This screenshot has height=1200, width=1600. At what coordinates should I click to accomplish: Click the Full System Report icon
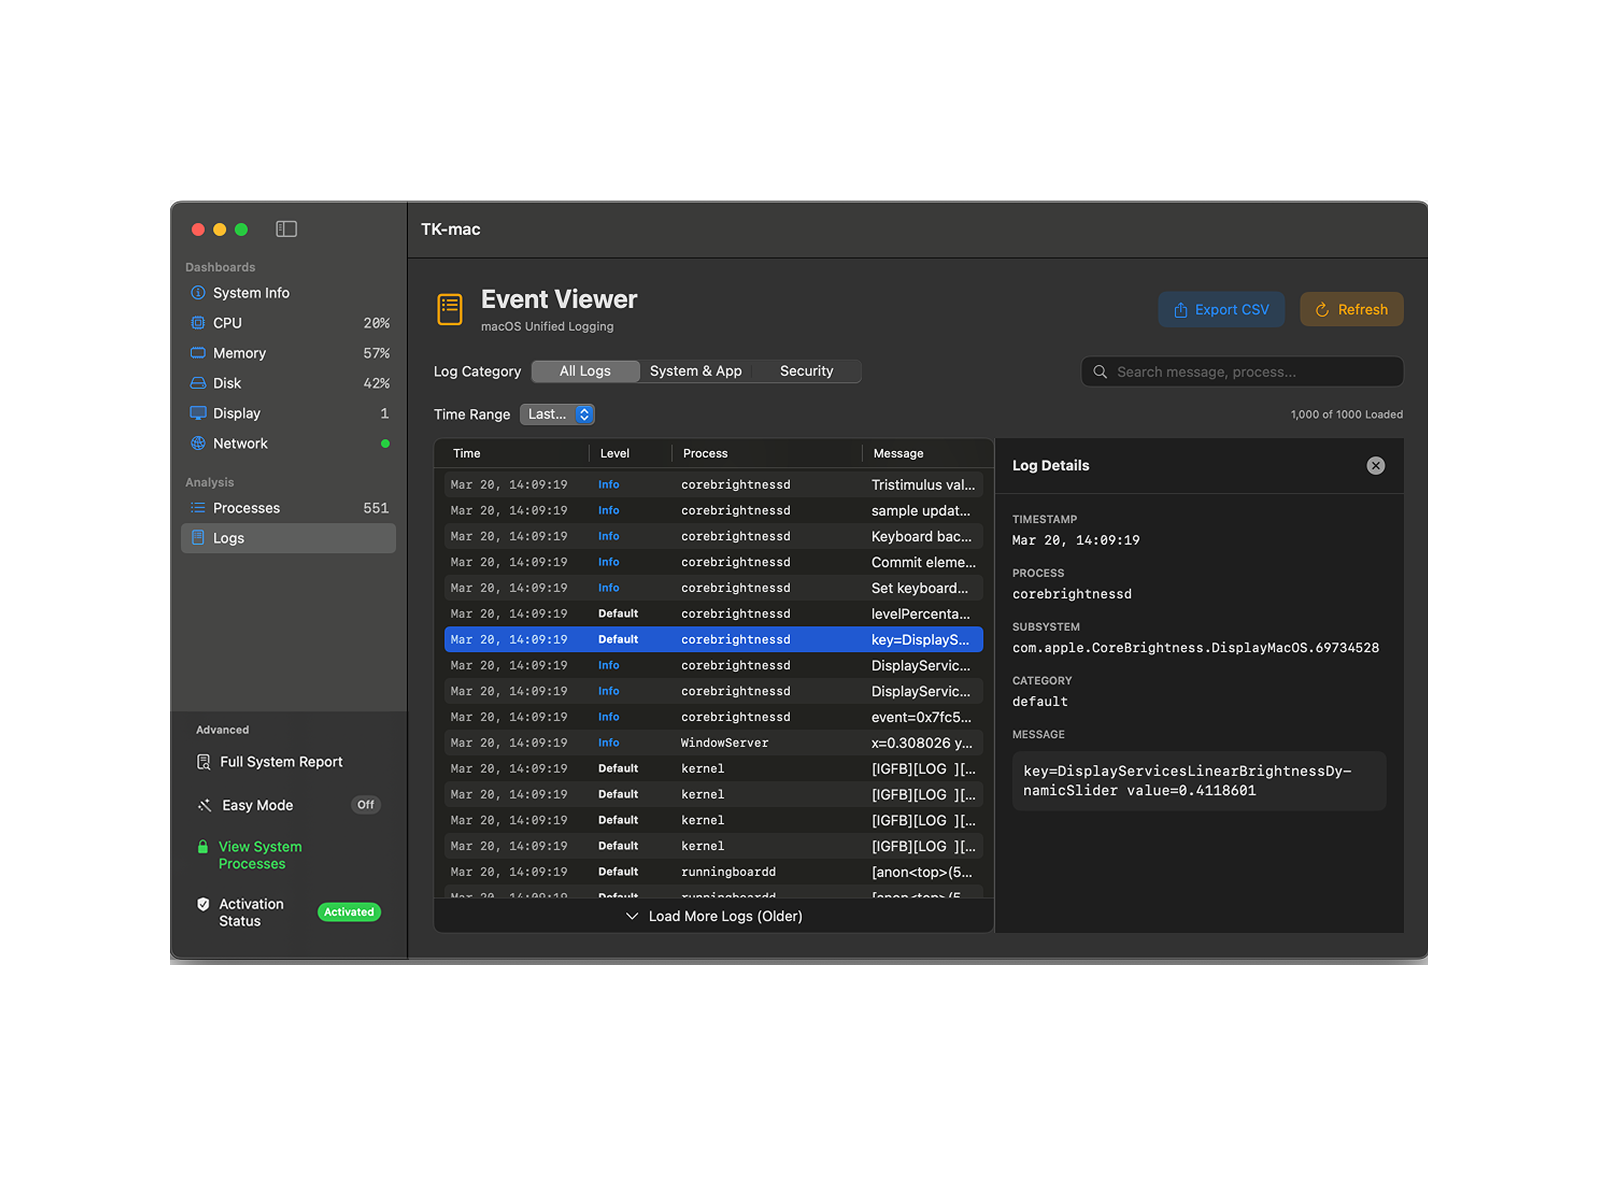204,762
